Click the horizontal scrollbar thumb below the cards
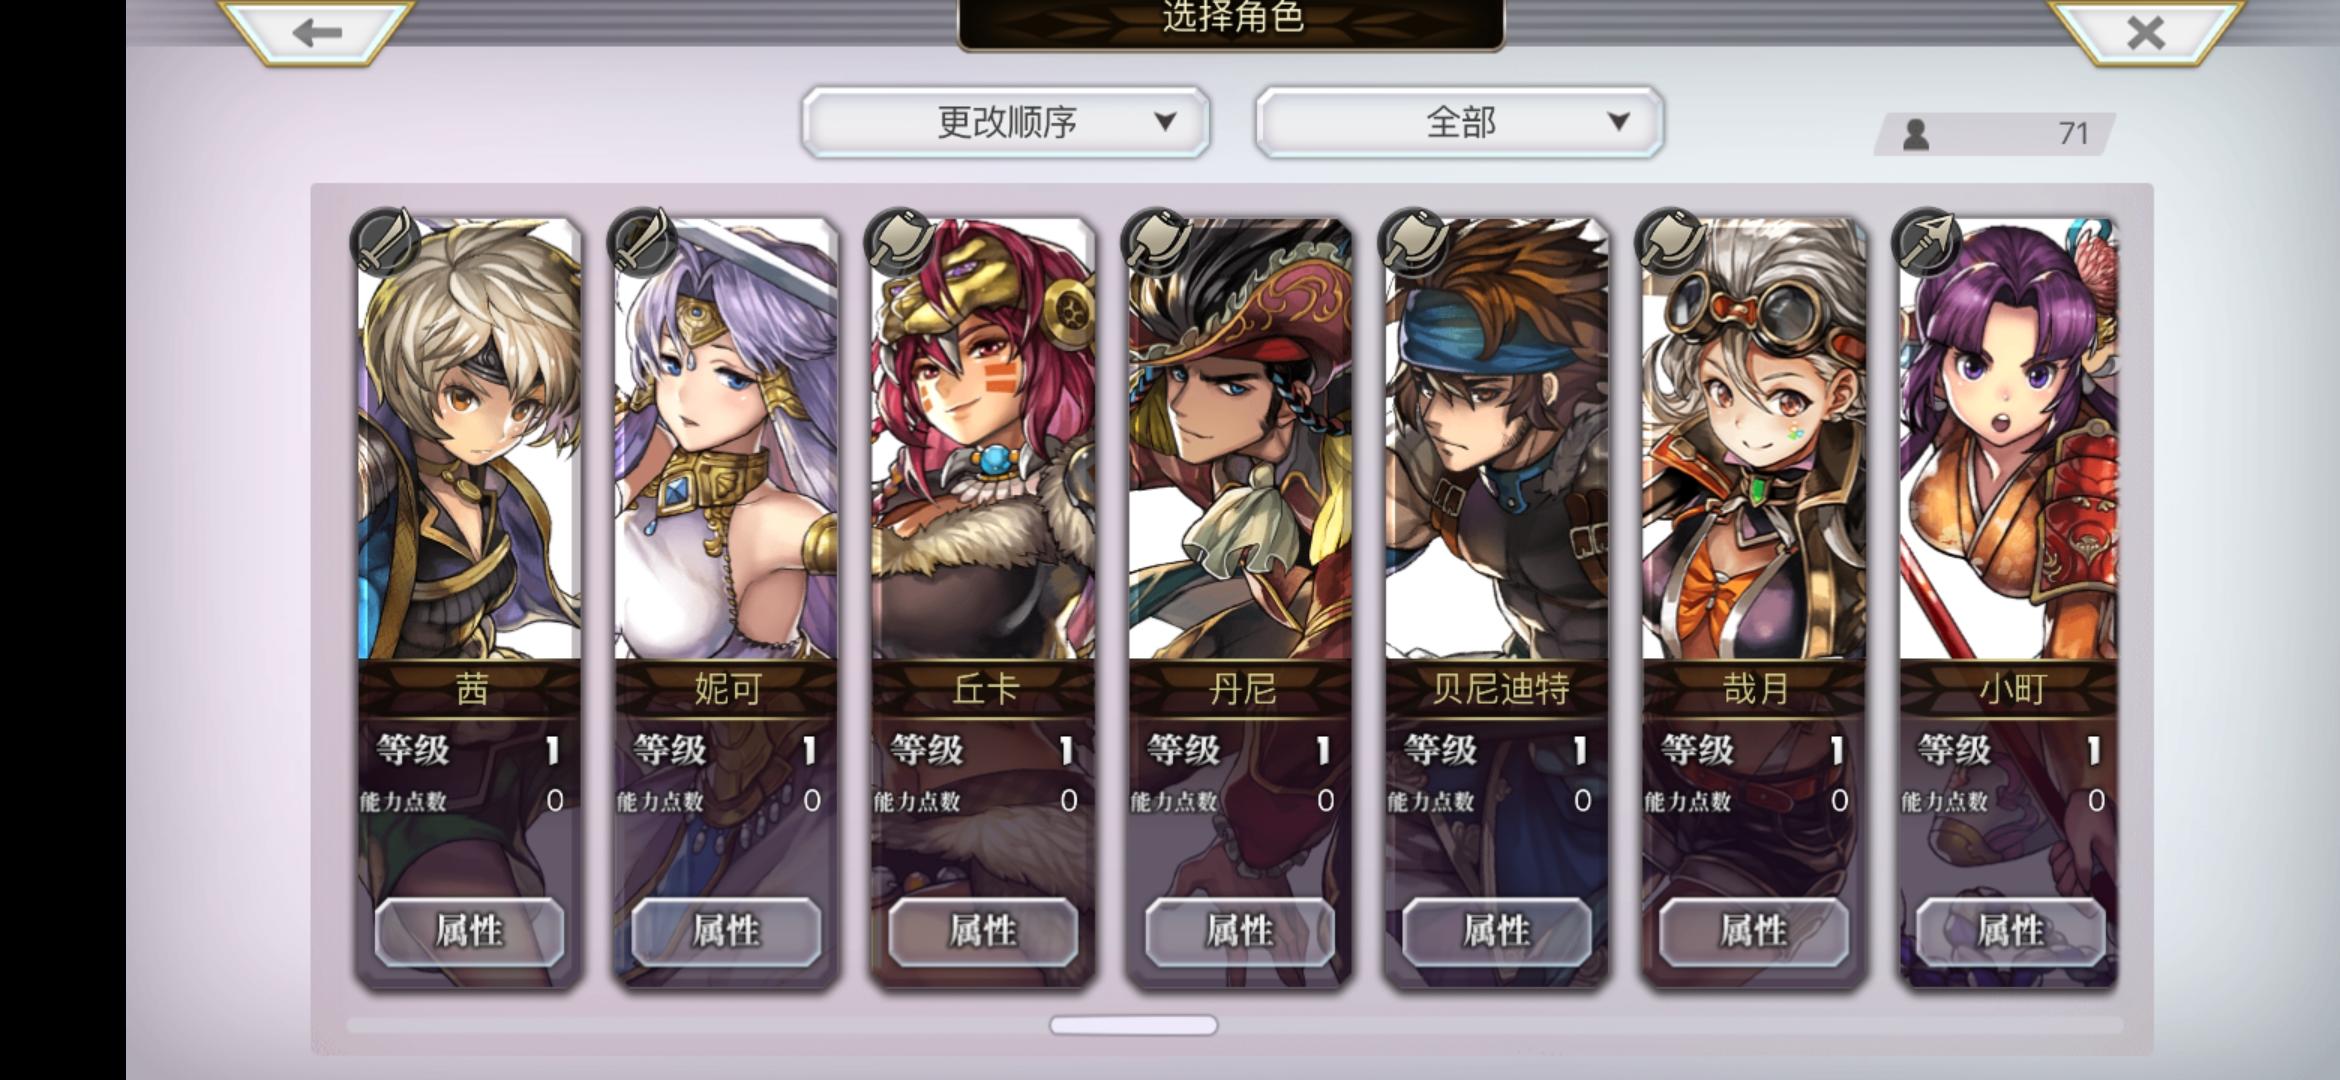Viewport: 2340px width, 1080px height. (x=1133, y=1025)
